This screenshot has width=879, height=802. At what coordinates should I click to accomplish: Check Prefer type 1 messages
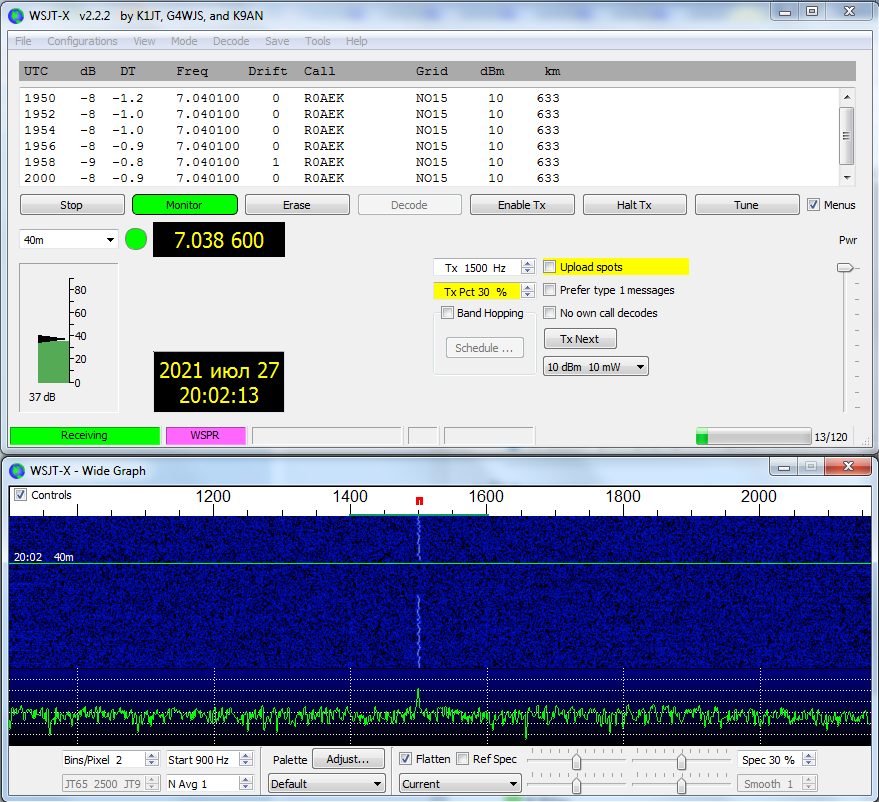point(550,290)
